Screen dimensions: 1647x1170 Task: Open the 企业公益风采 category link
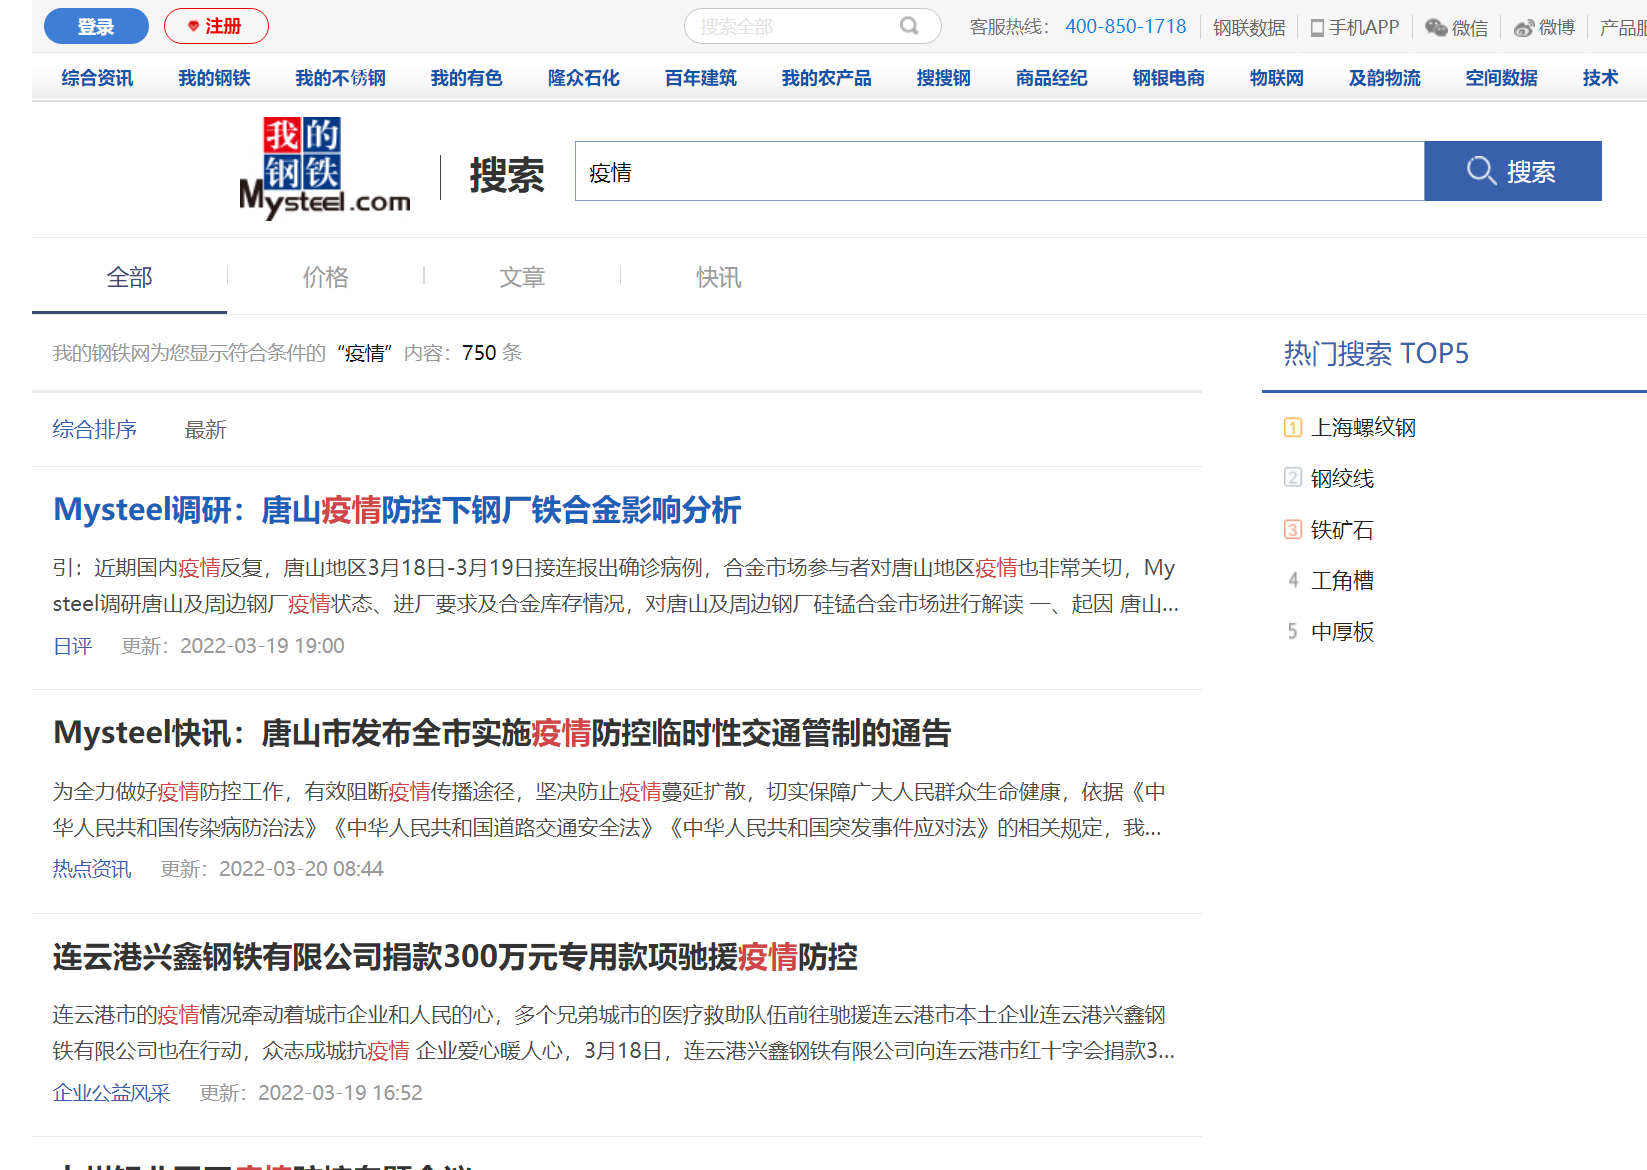(112, 1093)
